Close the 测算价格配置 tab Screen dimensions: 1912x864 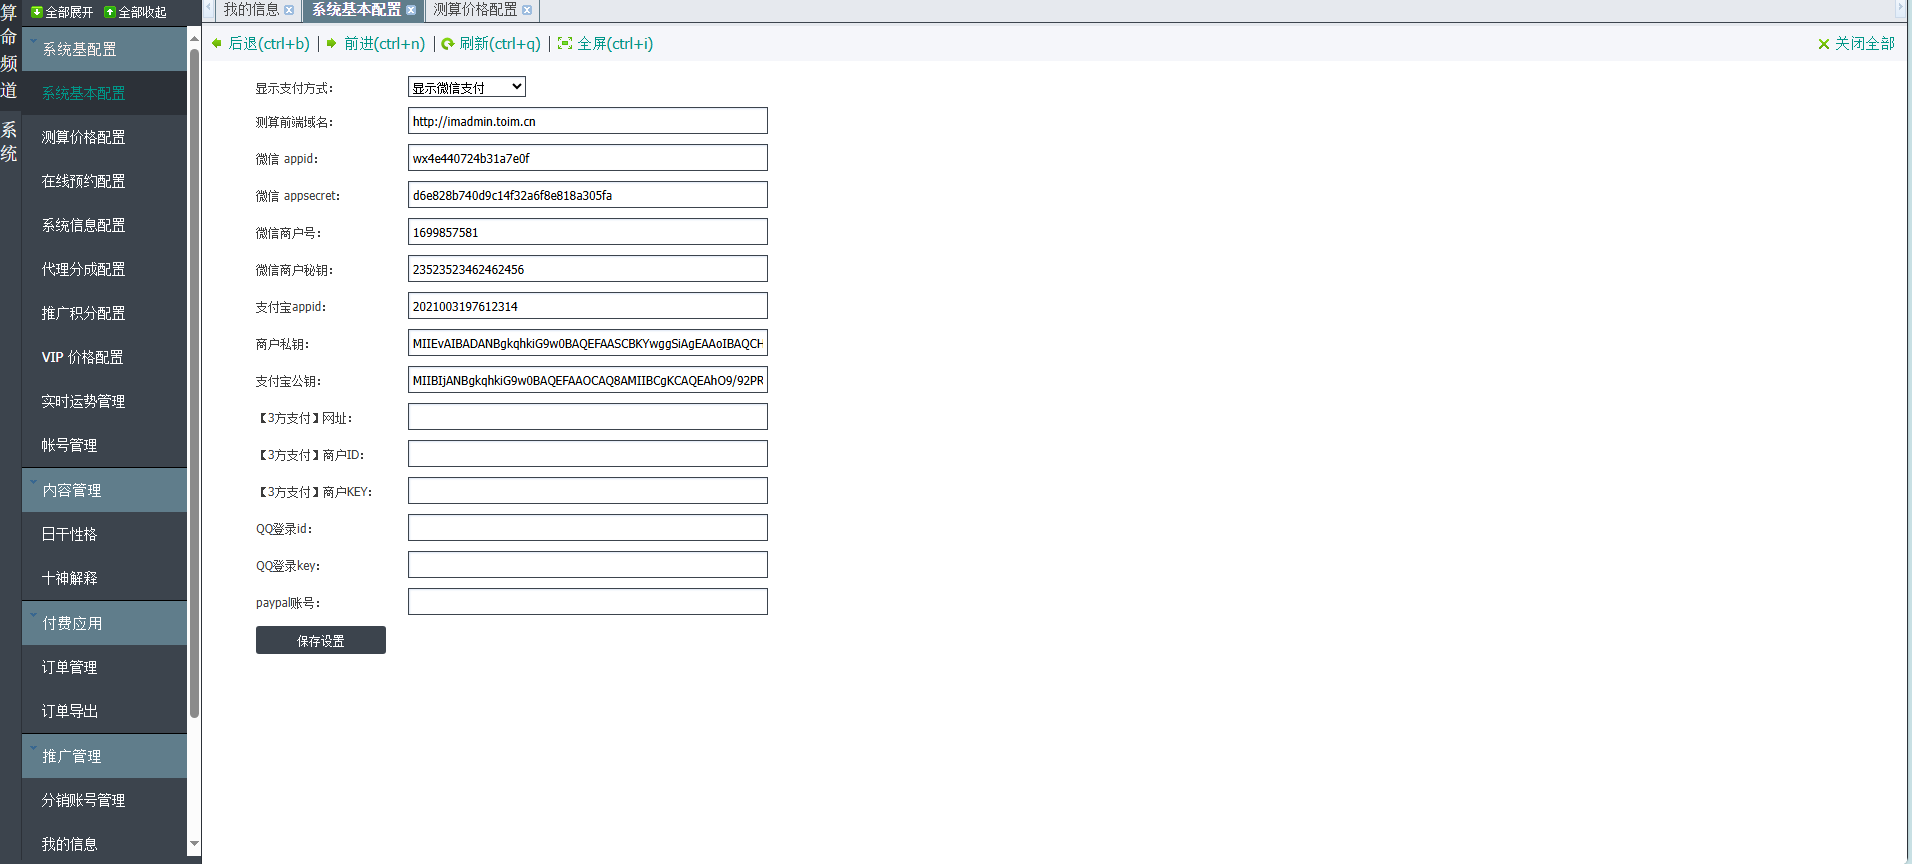[527, 10]
